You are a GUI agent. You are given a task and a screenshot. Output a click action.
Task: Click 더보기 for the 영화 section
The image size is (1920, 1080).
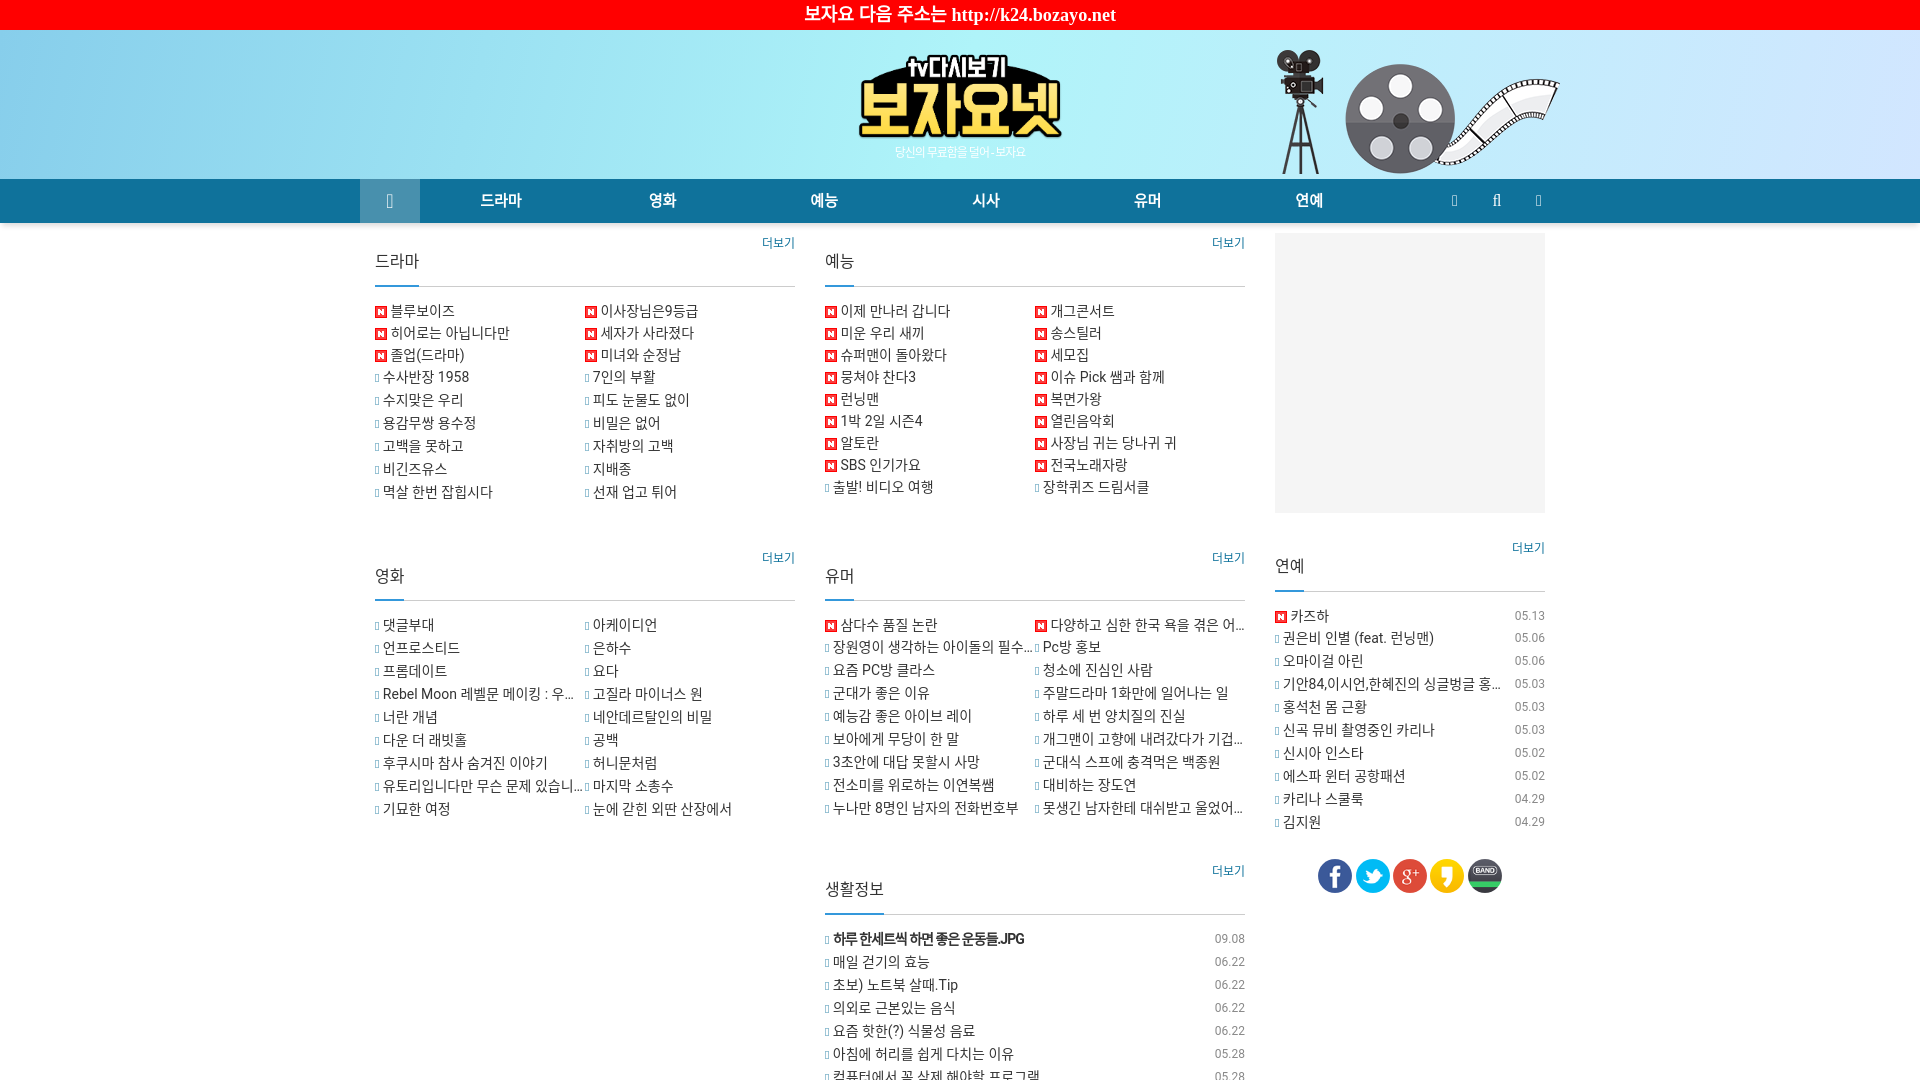tap(778, 558)
